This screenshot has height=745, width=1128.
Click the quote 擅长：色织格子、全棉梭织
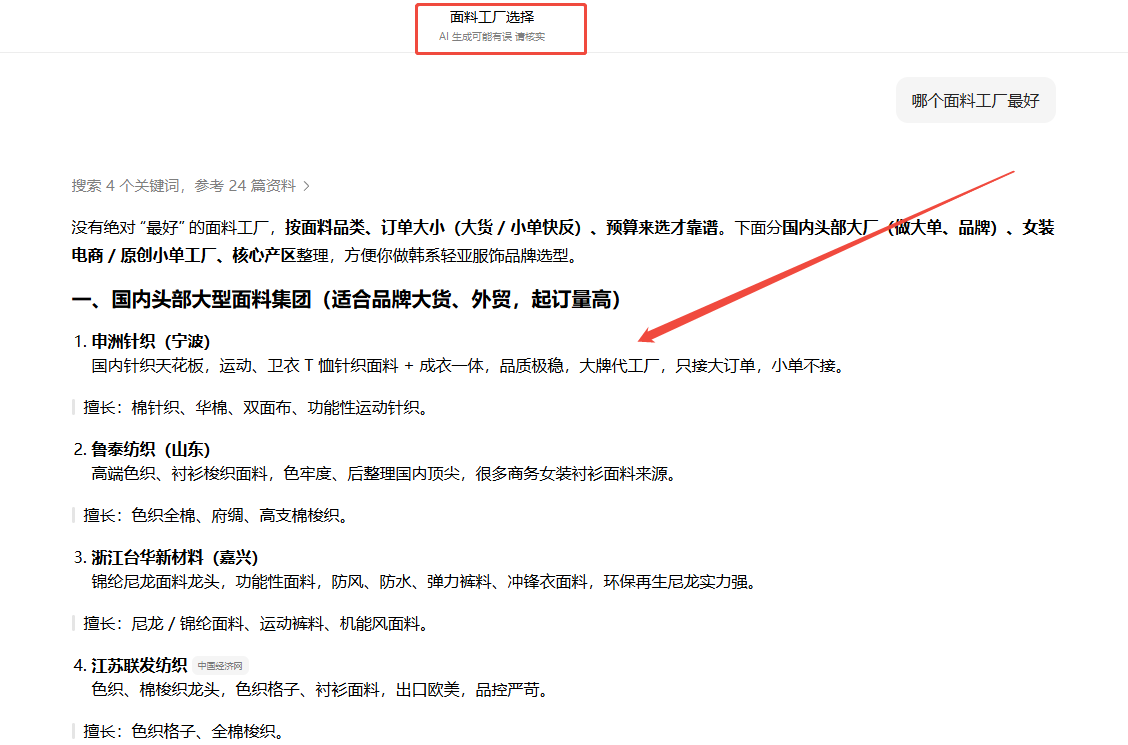184,731
